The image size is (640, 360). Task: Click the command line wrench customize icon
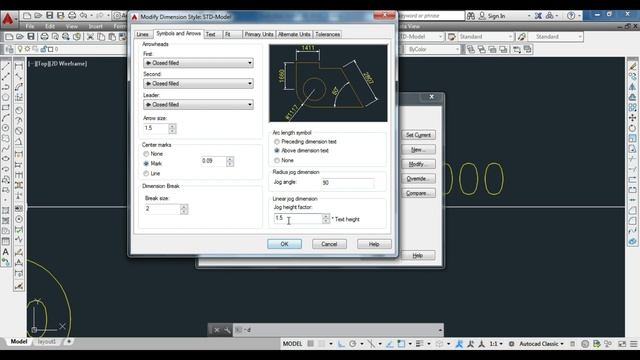[x=227, y=330]
